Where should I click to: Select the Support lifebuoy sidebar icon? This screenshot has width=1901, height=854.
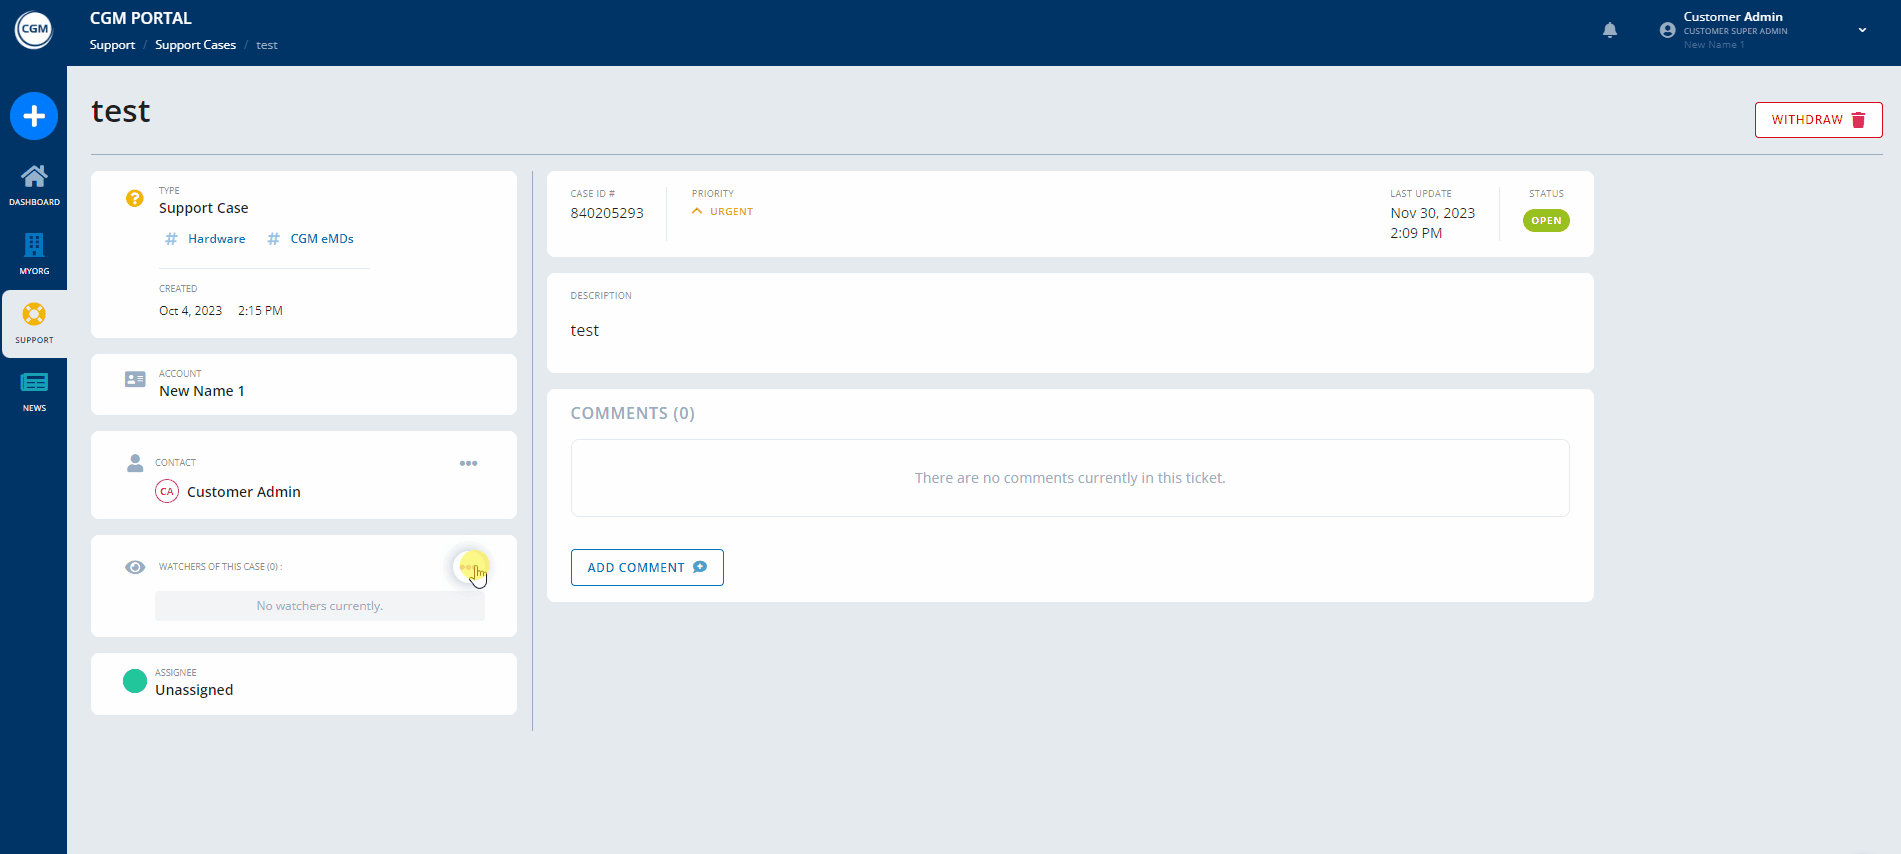point(34,315)
